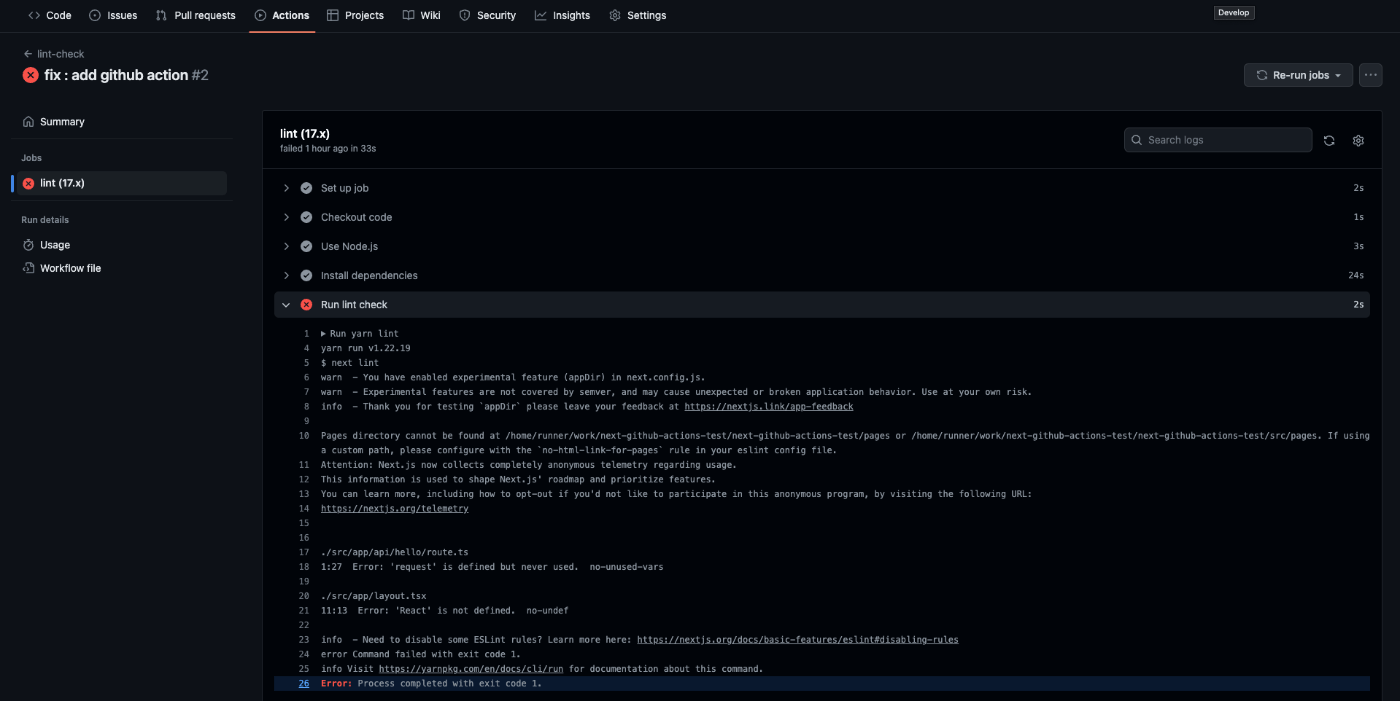Click the Summary home icon
The image size is (1400, 701).
[x=28, y=121]
